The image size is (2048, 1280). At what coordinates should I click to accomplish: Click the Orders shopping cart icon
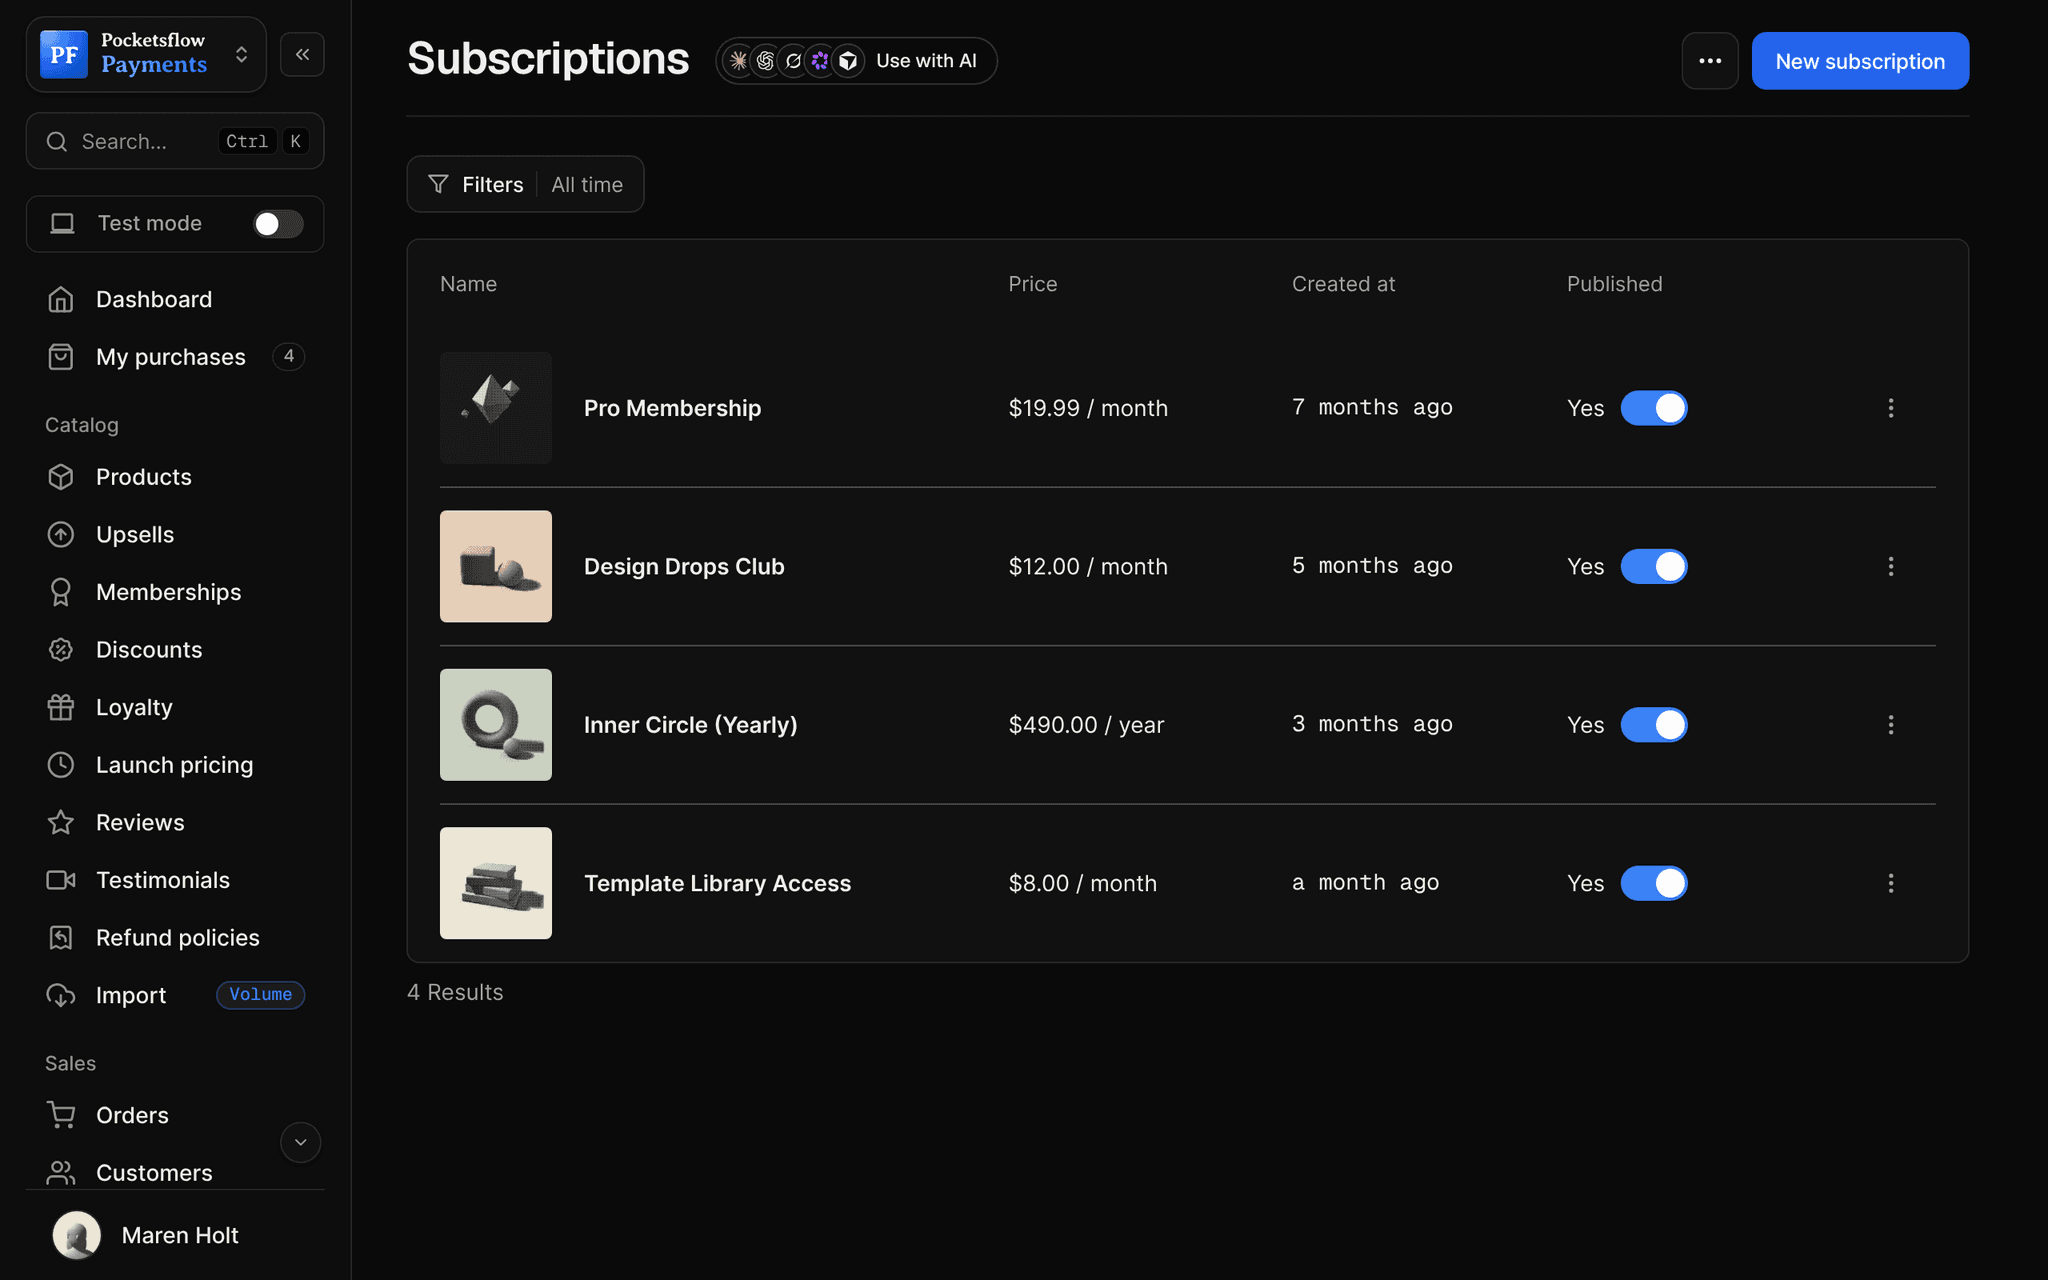(61, 1115)
